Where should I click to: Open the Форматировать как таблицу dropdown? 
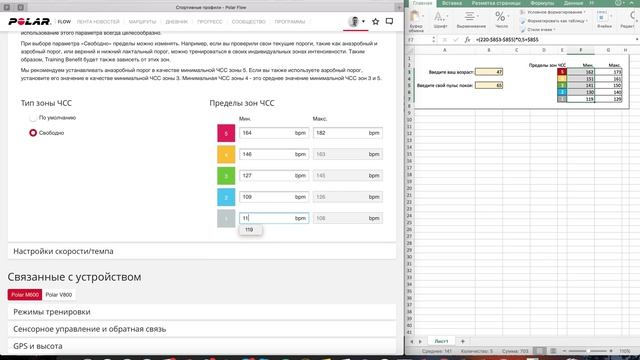point(554,21)
